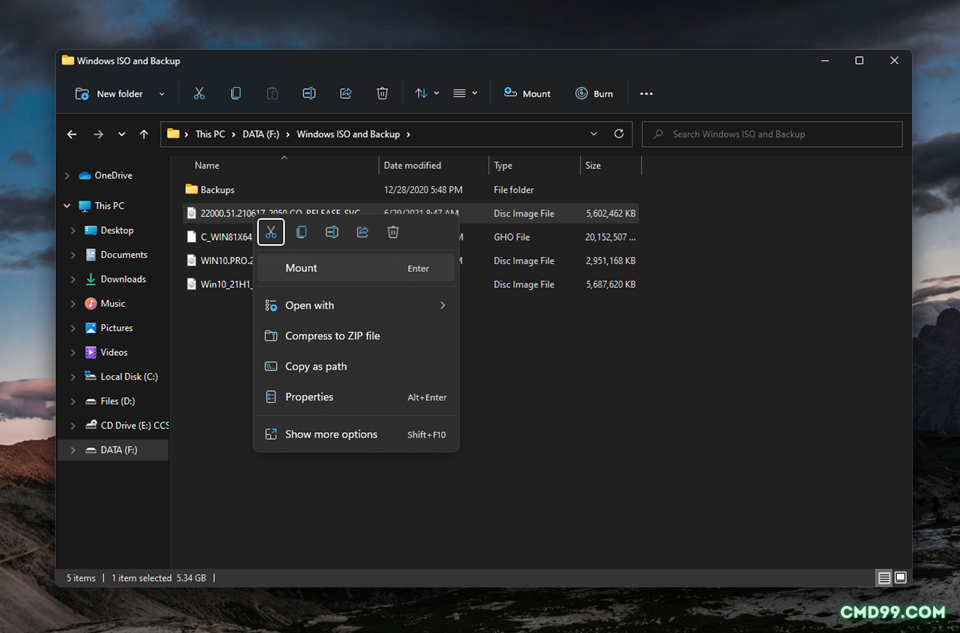The width and height of the screenshot is (960, 633).
Task: Click the Copy icon in the context menu
Action: (x=301, y=232)
